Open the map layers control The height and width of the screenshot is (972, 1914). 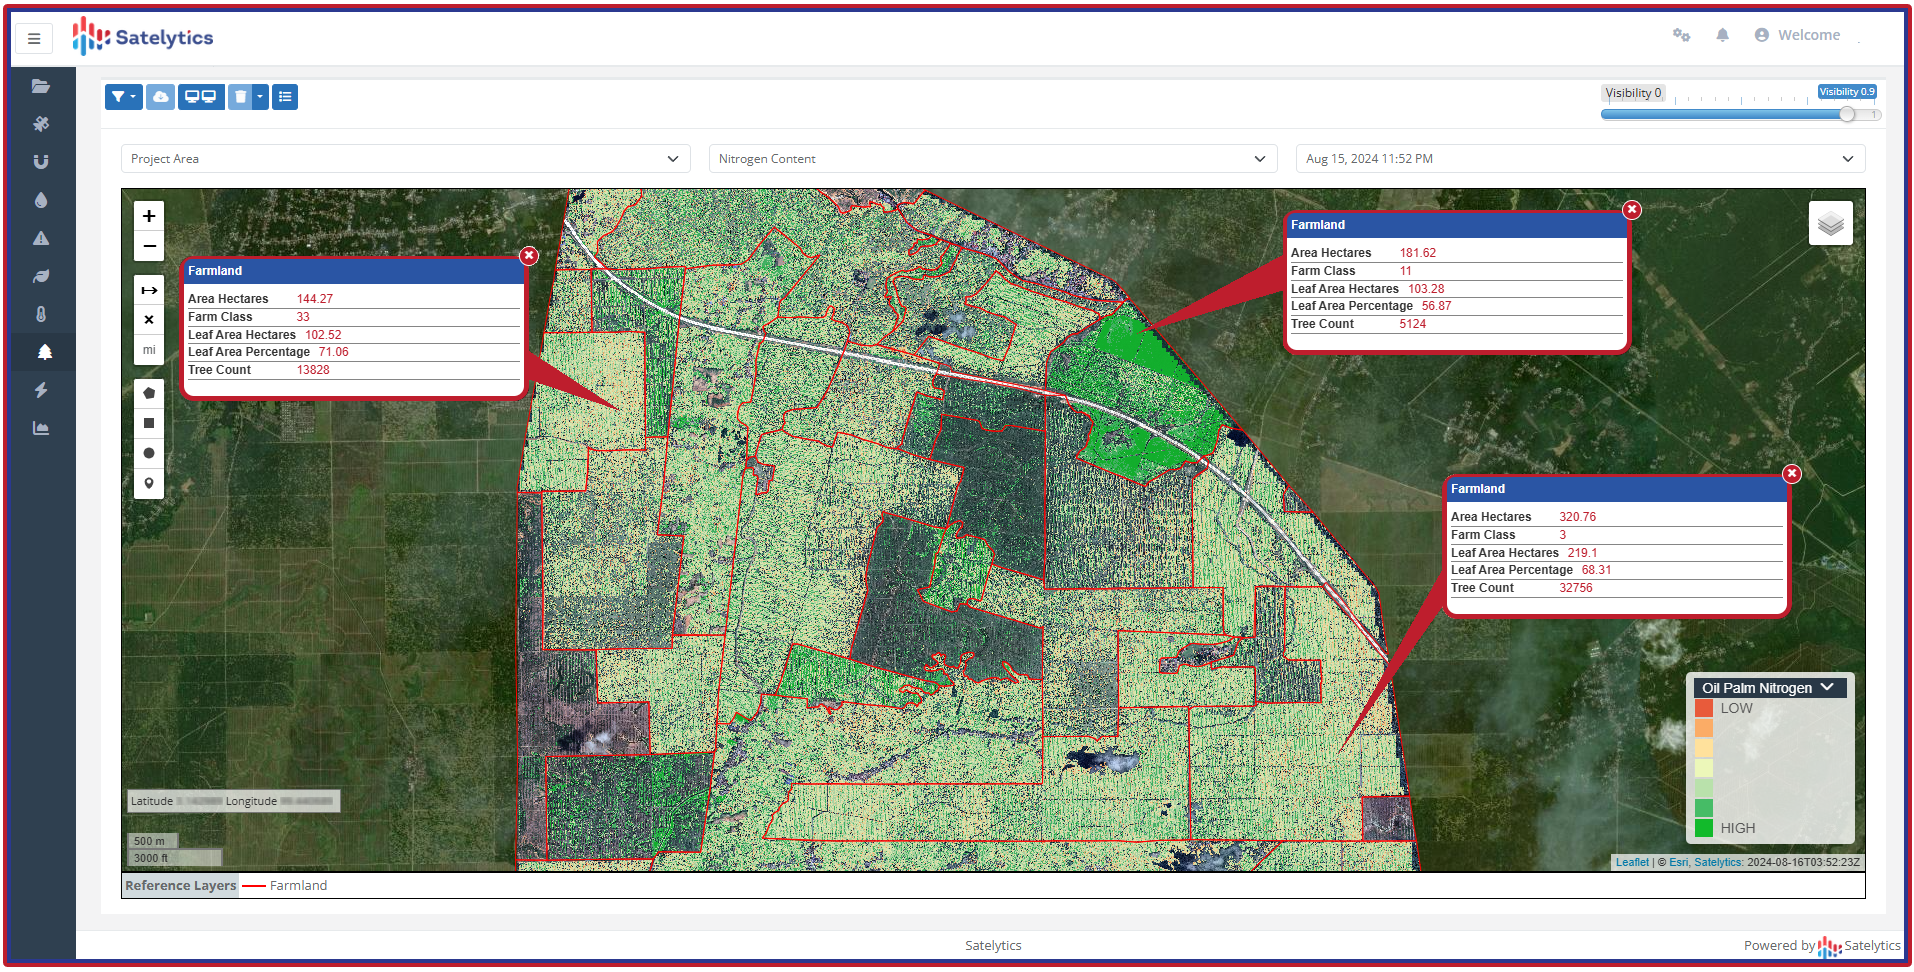(1830, 223)
